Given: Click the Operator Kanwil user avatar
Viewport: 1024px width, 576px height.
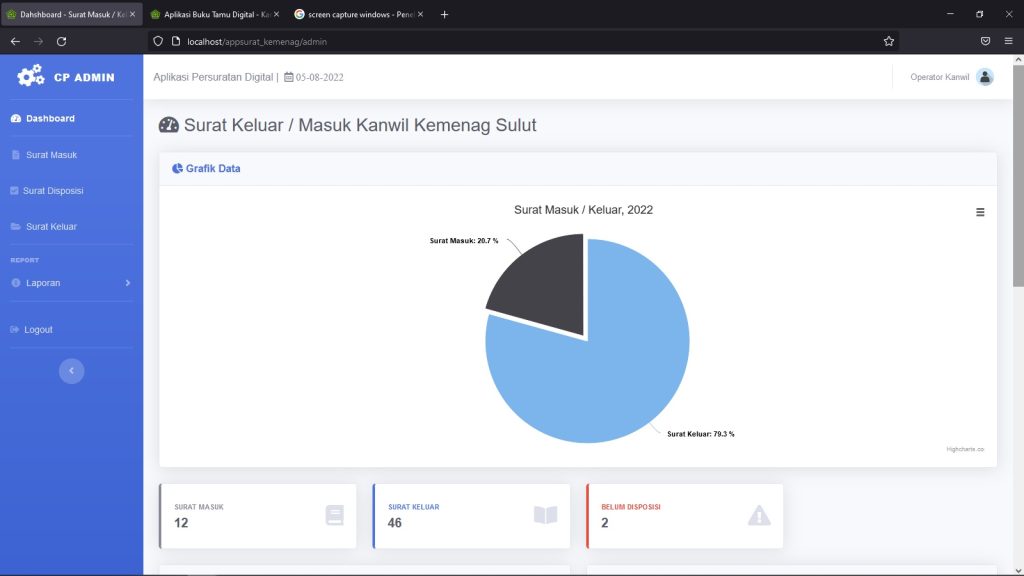Looking at the screenshot, I should pyautogui.click(x=985, y=77).
